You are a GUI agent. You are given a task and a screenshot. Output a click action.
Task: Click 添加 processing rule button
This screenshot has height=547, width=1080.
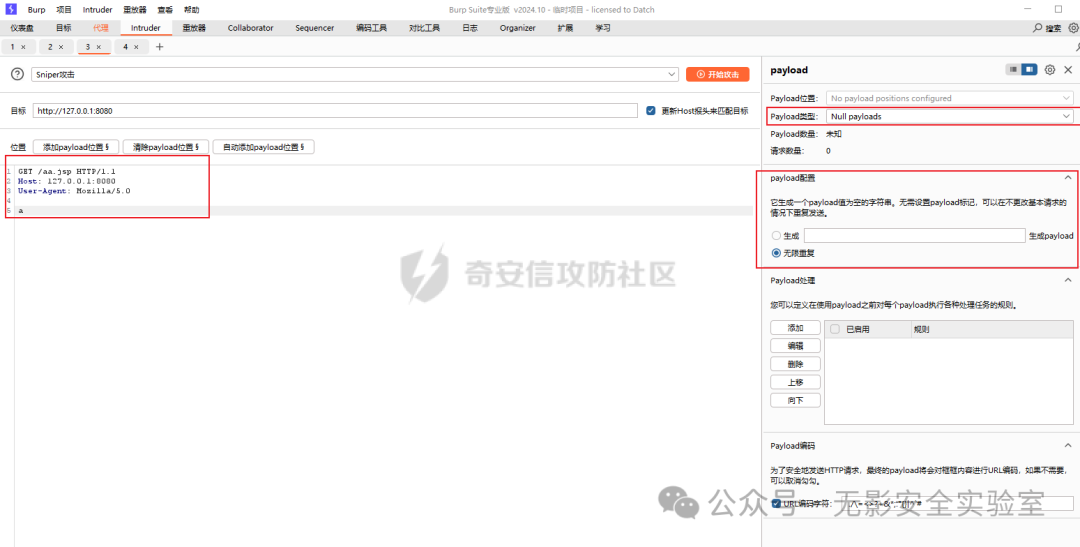(795, 328)
